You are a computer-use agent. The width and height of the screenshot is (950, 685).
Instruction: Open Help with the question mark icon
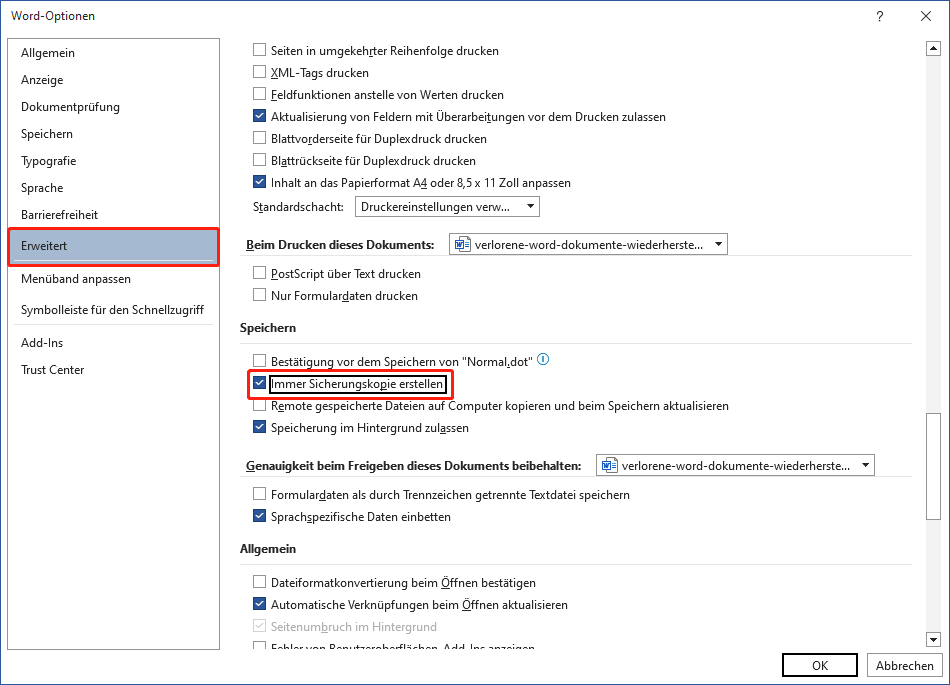(x=879, y=16)
